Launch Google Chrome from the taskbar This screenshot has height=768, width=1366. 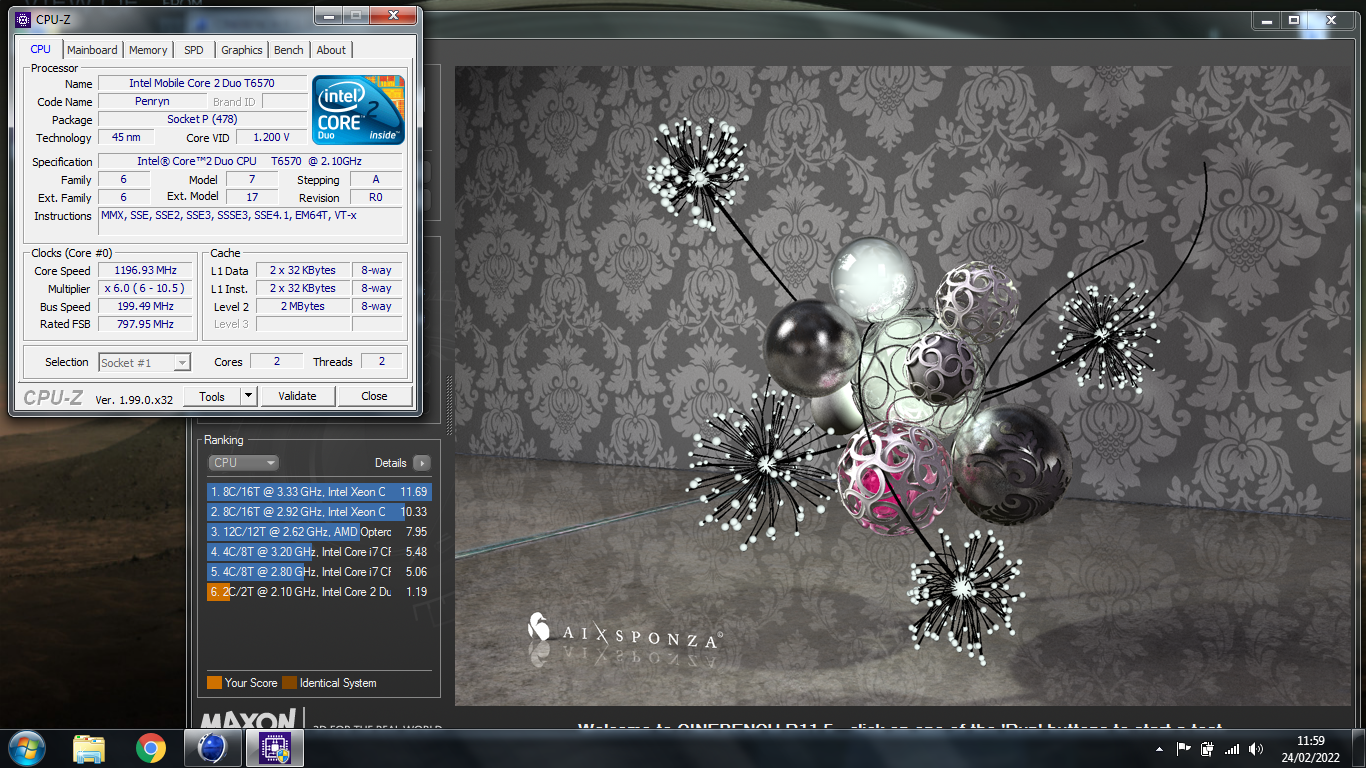click(x=151, y=748)
